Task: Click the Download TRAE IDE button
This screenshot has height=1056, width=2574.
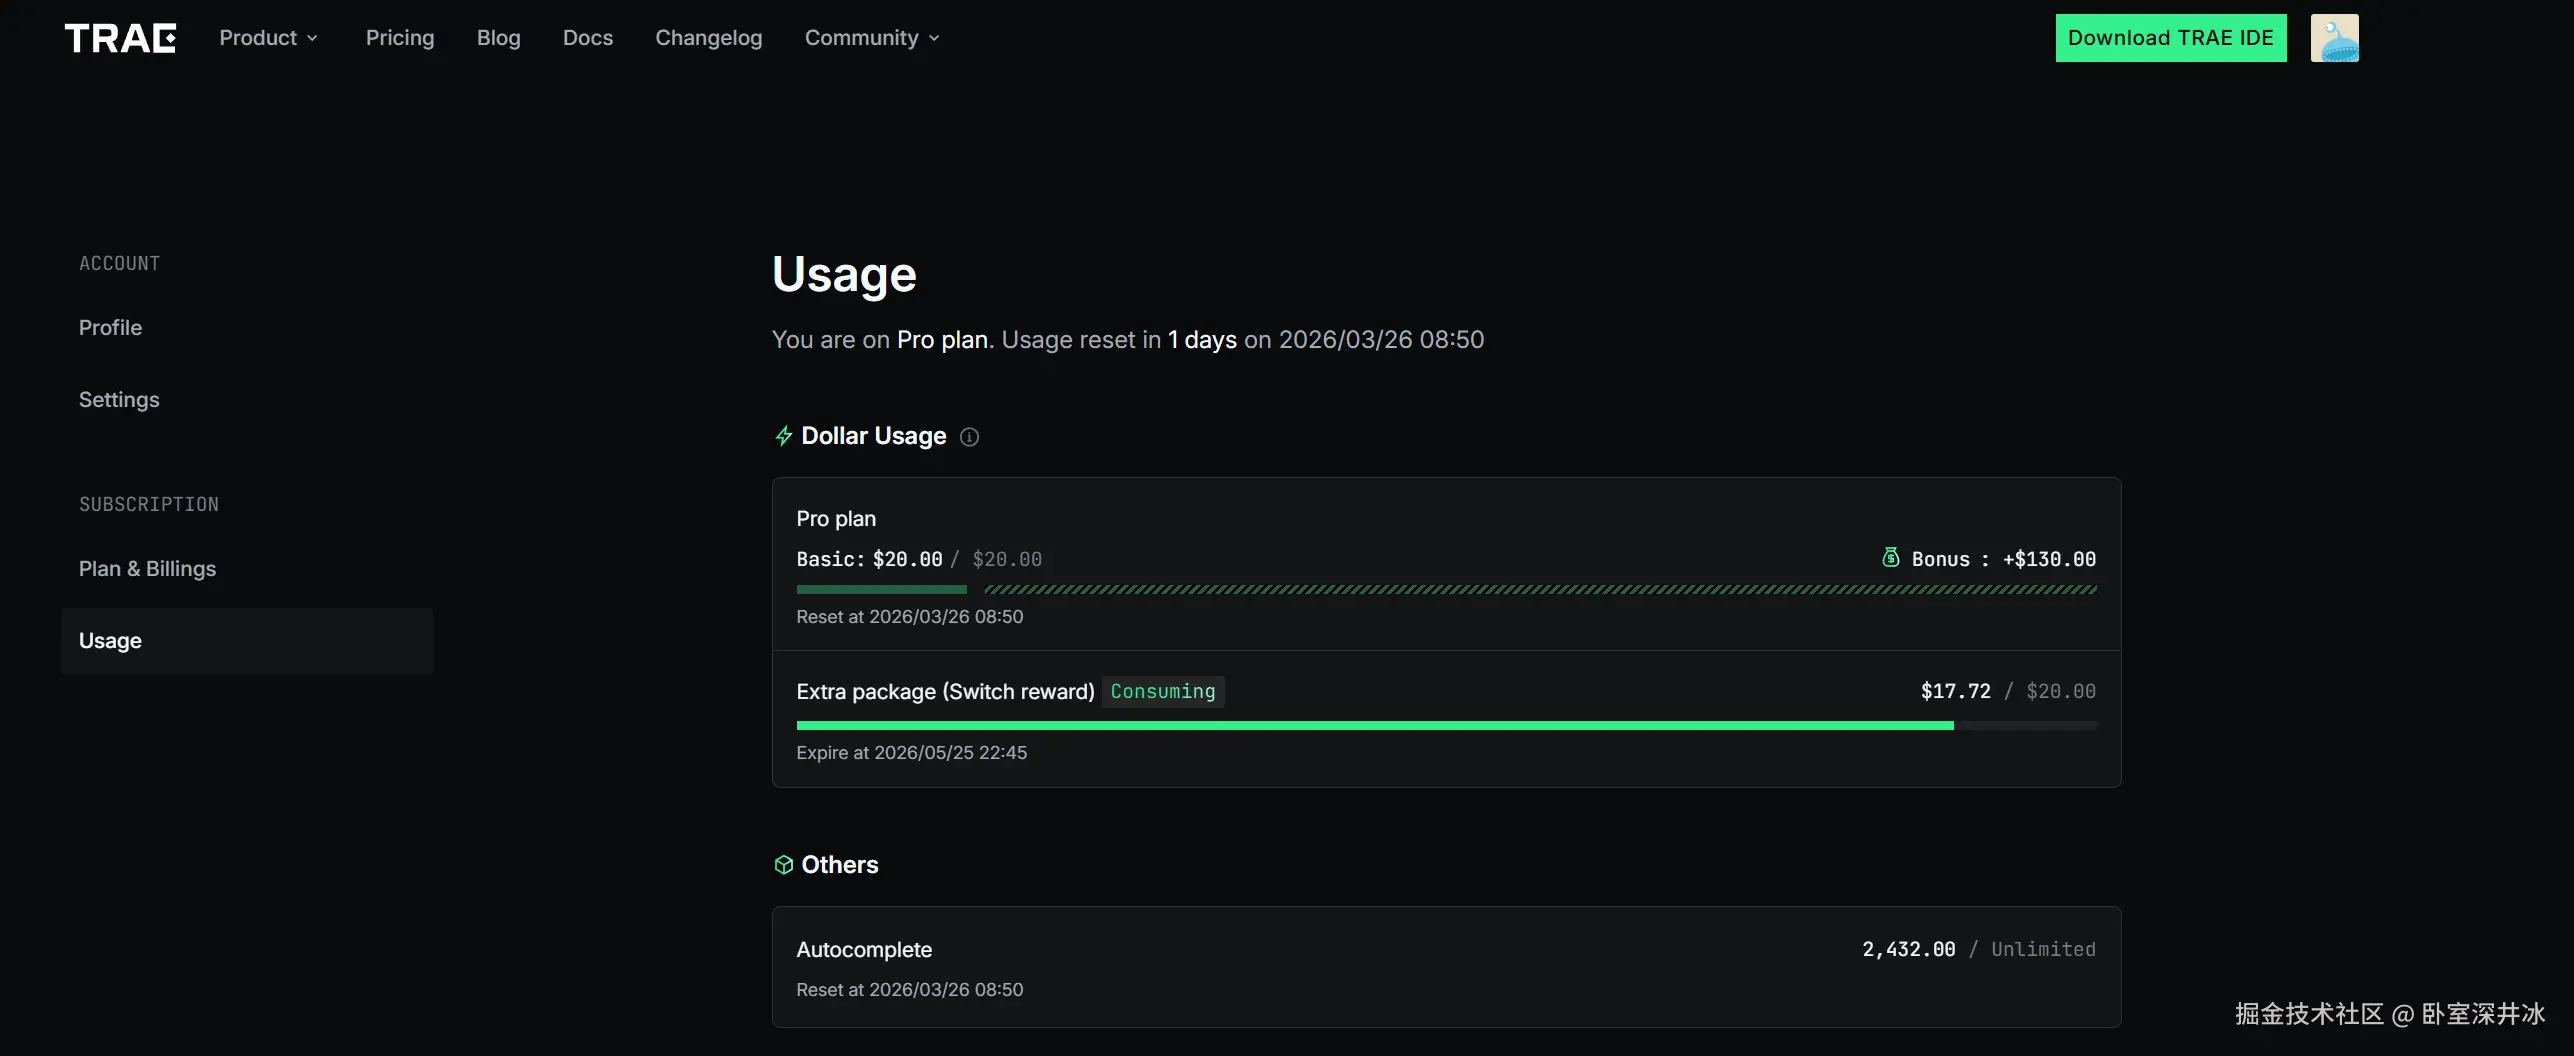Action: 2171,38
